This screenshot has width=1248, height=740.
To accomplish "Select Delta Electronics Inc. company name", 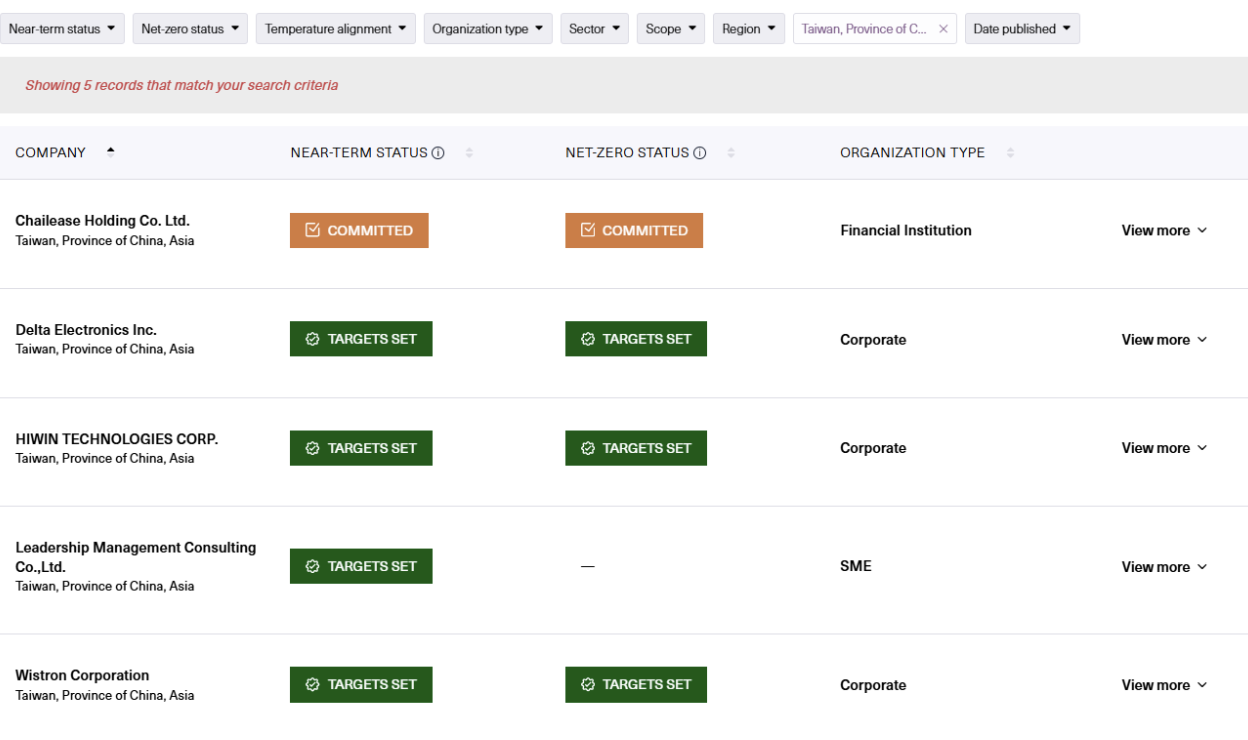I will click(x=86, y=330).
